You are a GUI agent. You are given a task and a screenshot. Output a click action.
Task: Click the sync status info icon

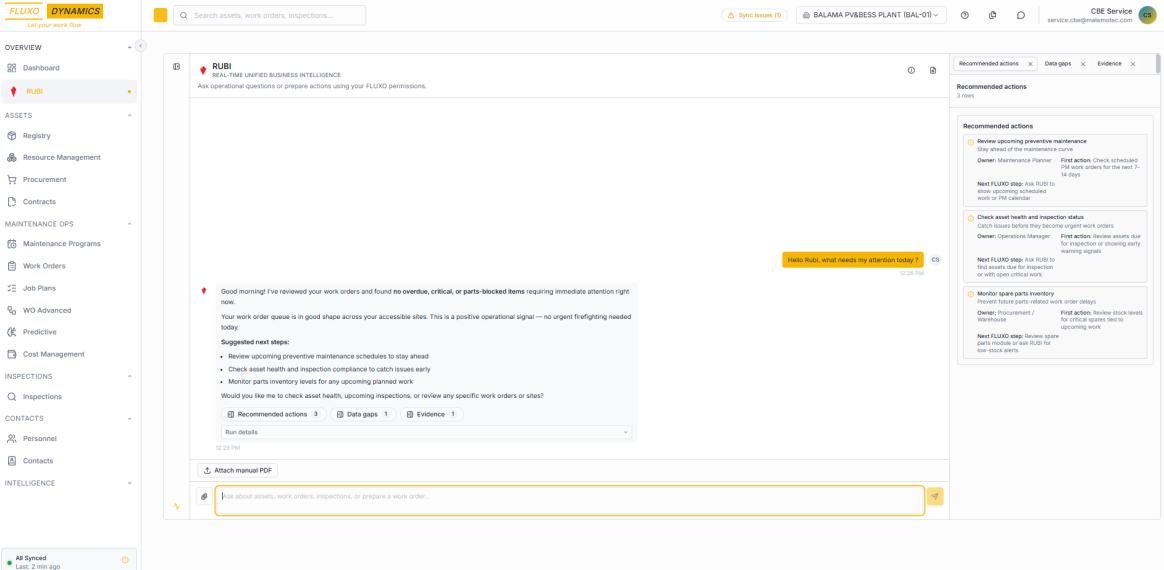125,560
